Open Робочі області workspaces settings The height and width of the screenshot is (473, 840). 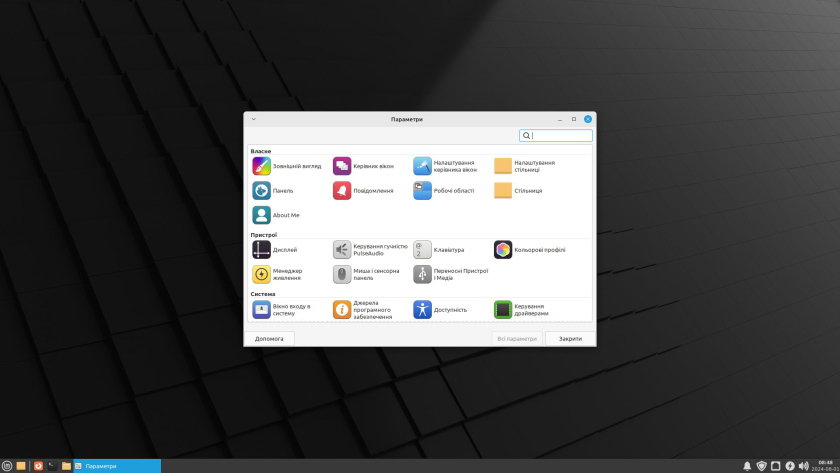click(x=444, y=191)
